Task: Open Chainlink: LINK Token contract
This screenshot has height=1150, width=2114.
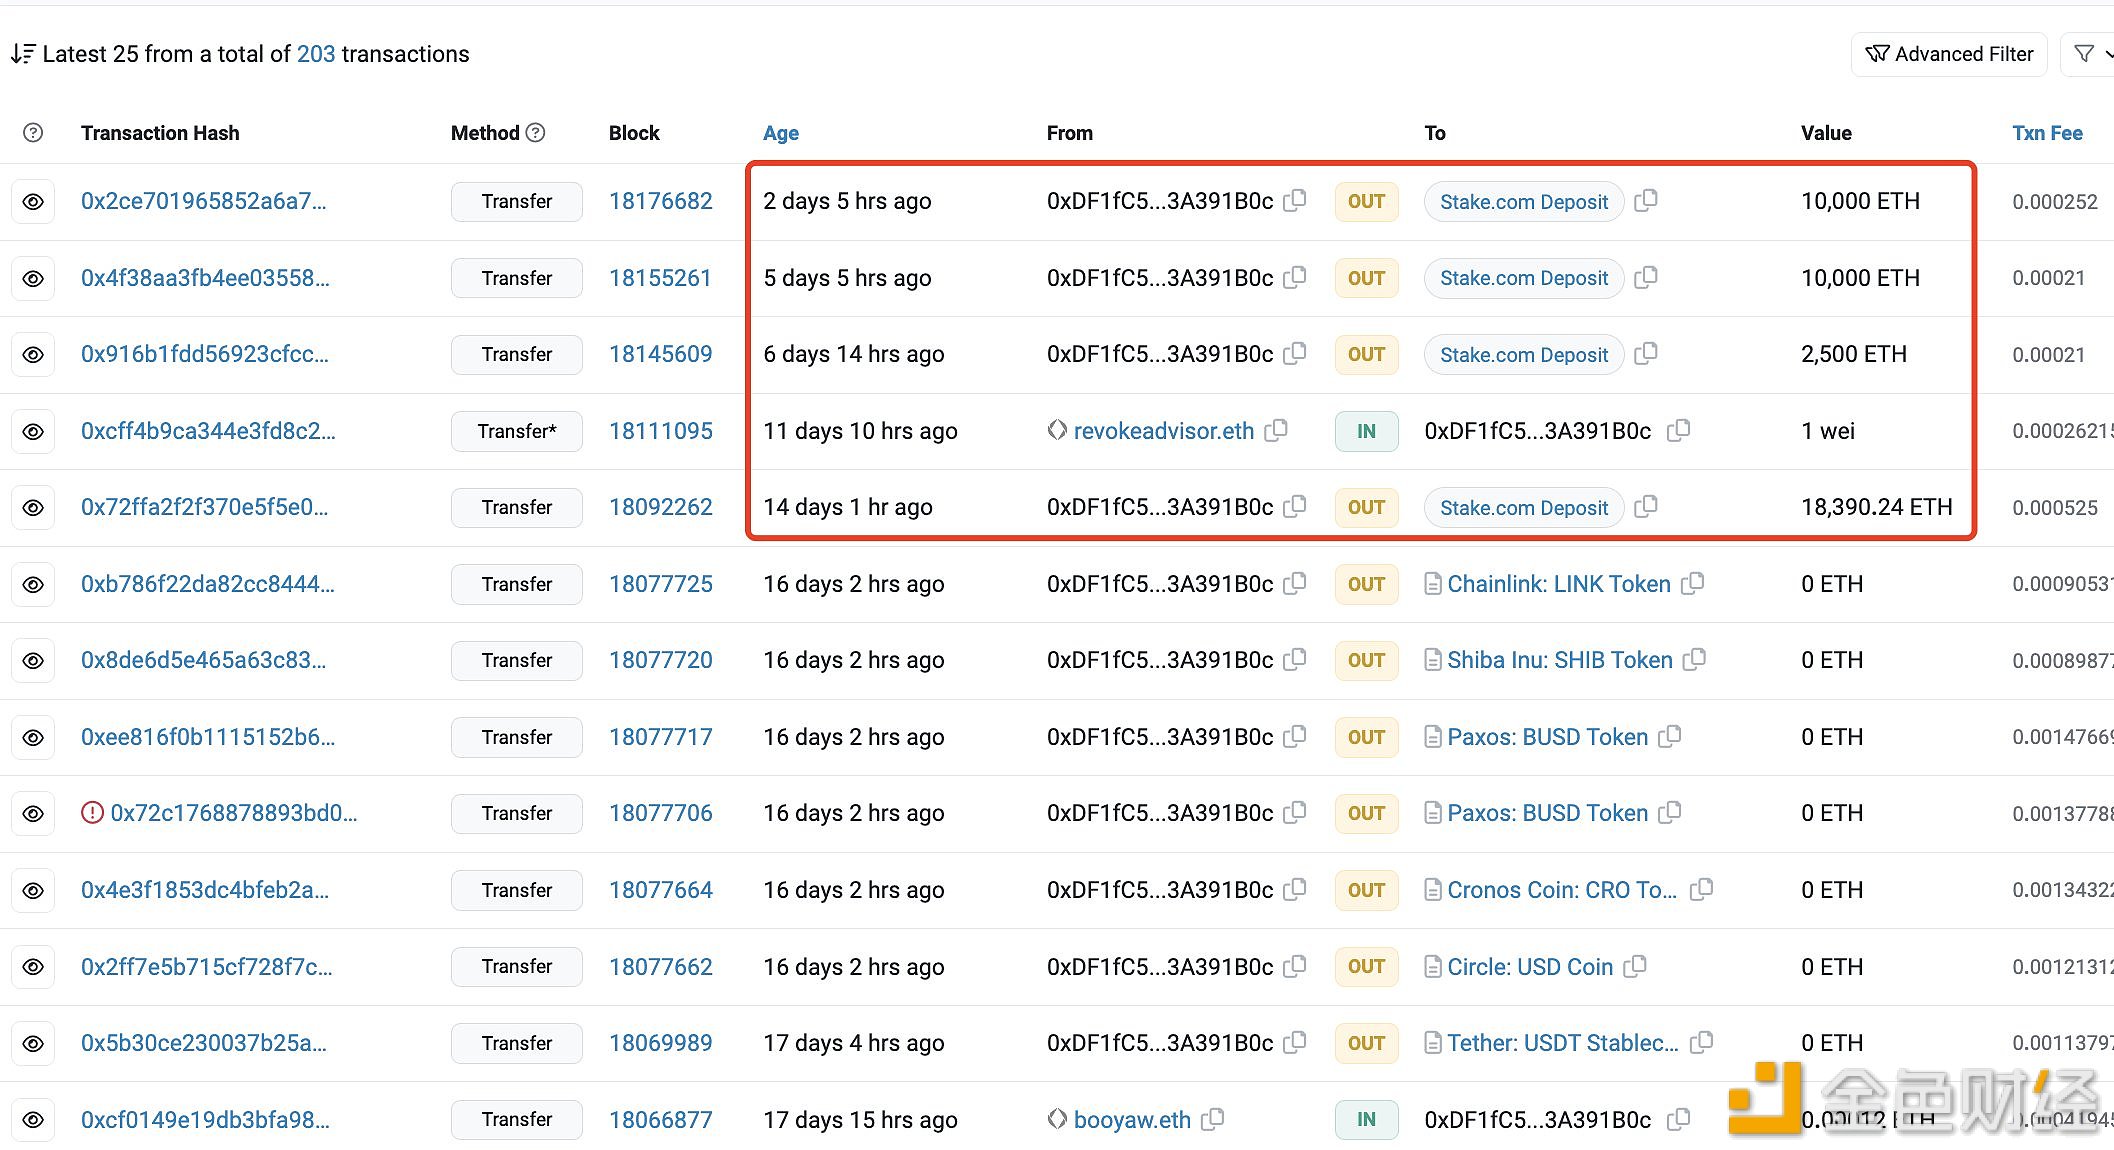Action: coord(1559,584)
